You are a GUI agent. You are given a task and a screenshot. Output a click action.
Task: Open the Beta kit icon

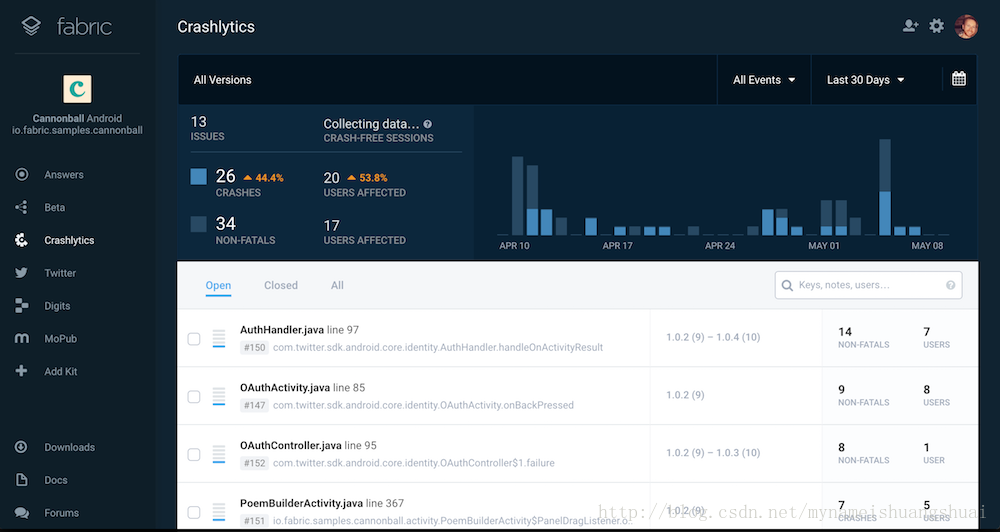point(22,207)
